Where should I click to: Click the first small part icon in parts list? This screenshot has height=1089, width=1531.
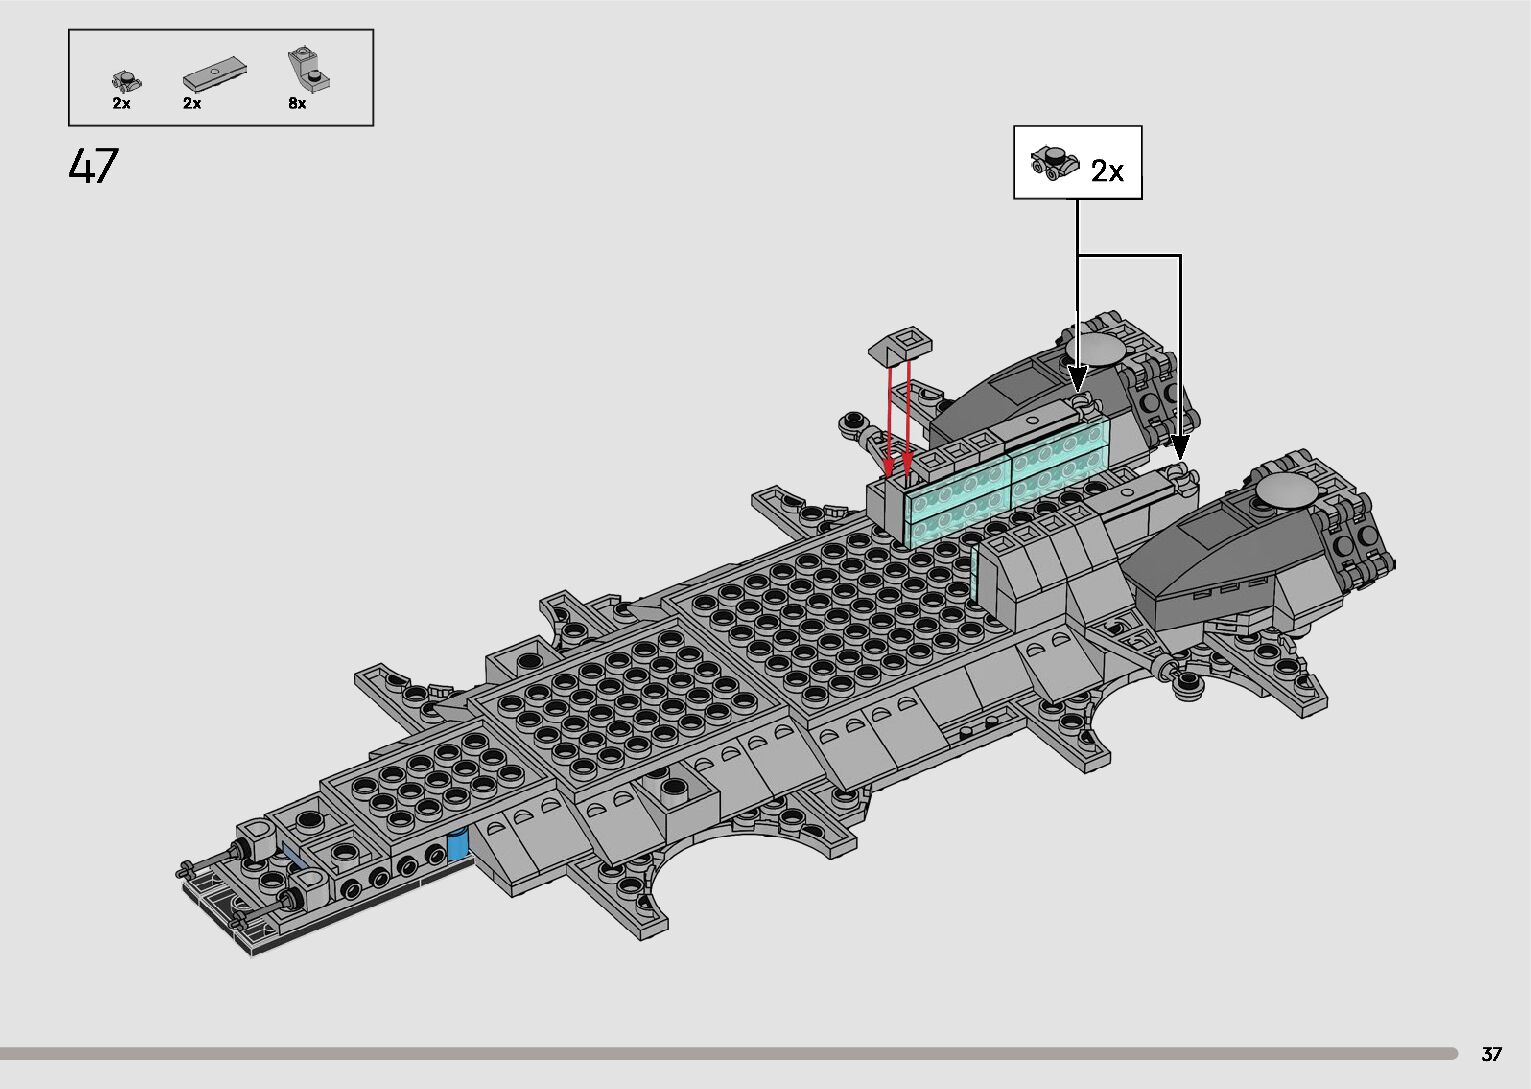click(123, 80)
